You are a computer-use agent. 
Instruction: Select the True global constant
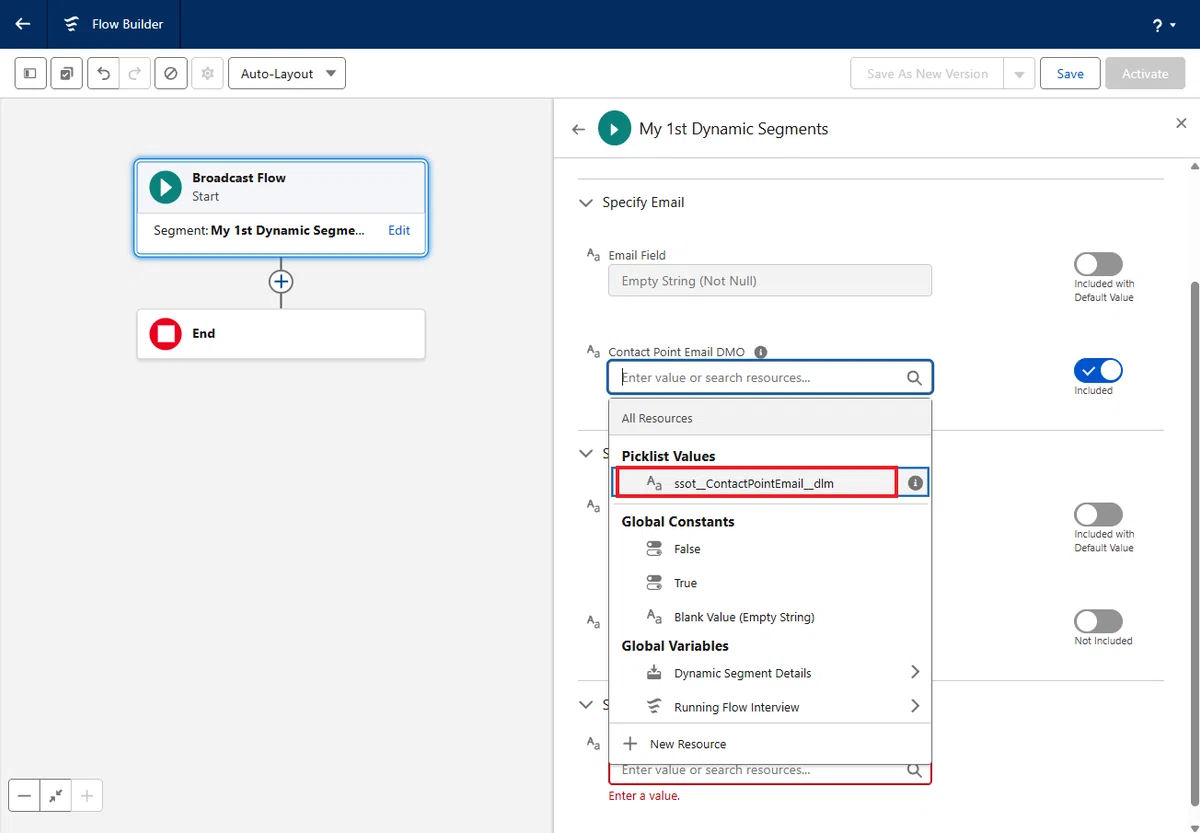coord(770,583)
